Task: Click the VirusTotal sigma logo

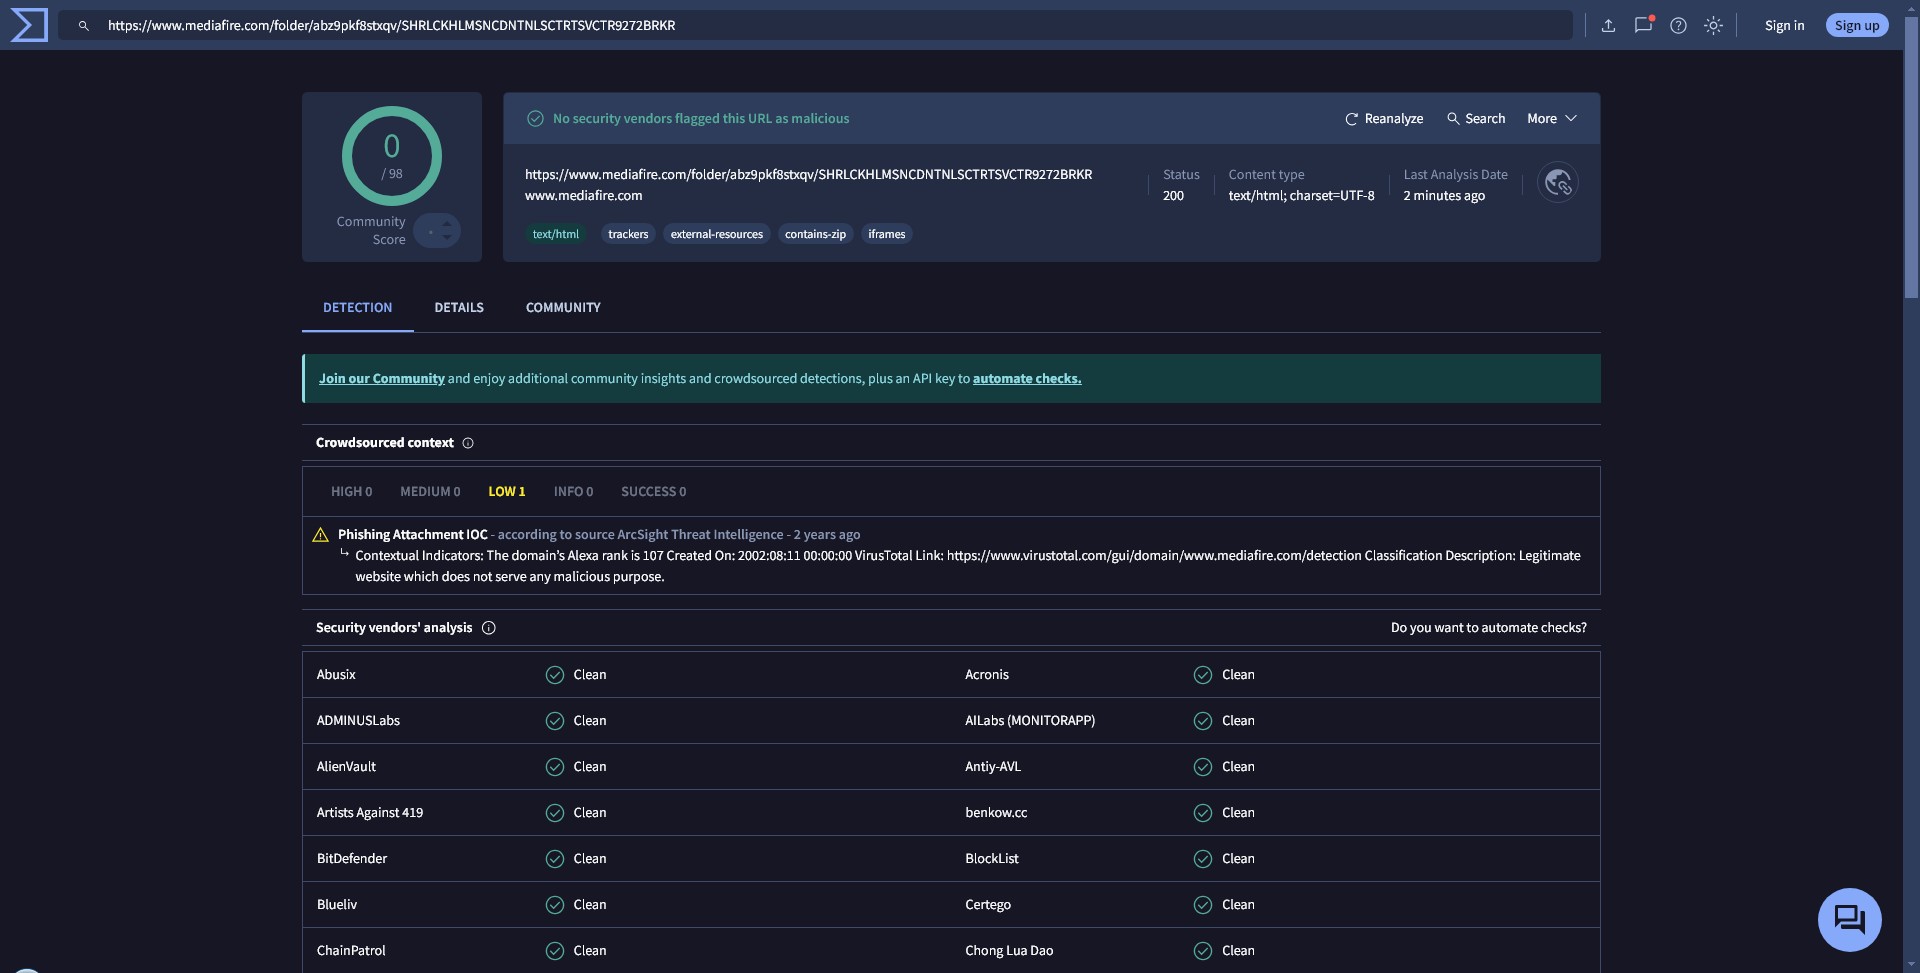Action: coord(29,25)
